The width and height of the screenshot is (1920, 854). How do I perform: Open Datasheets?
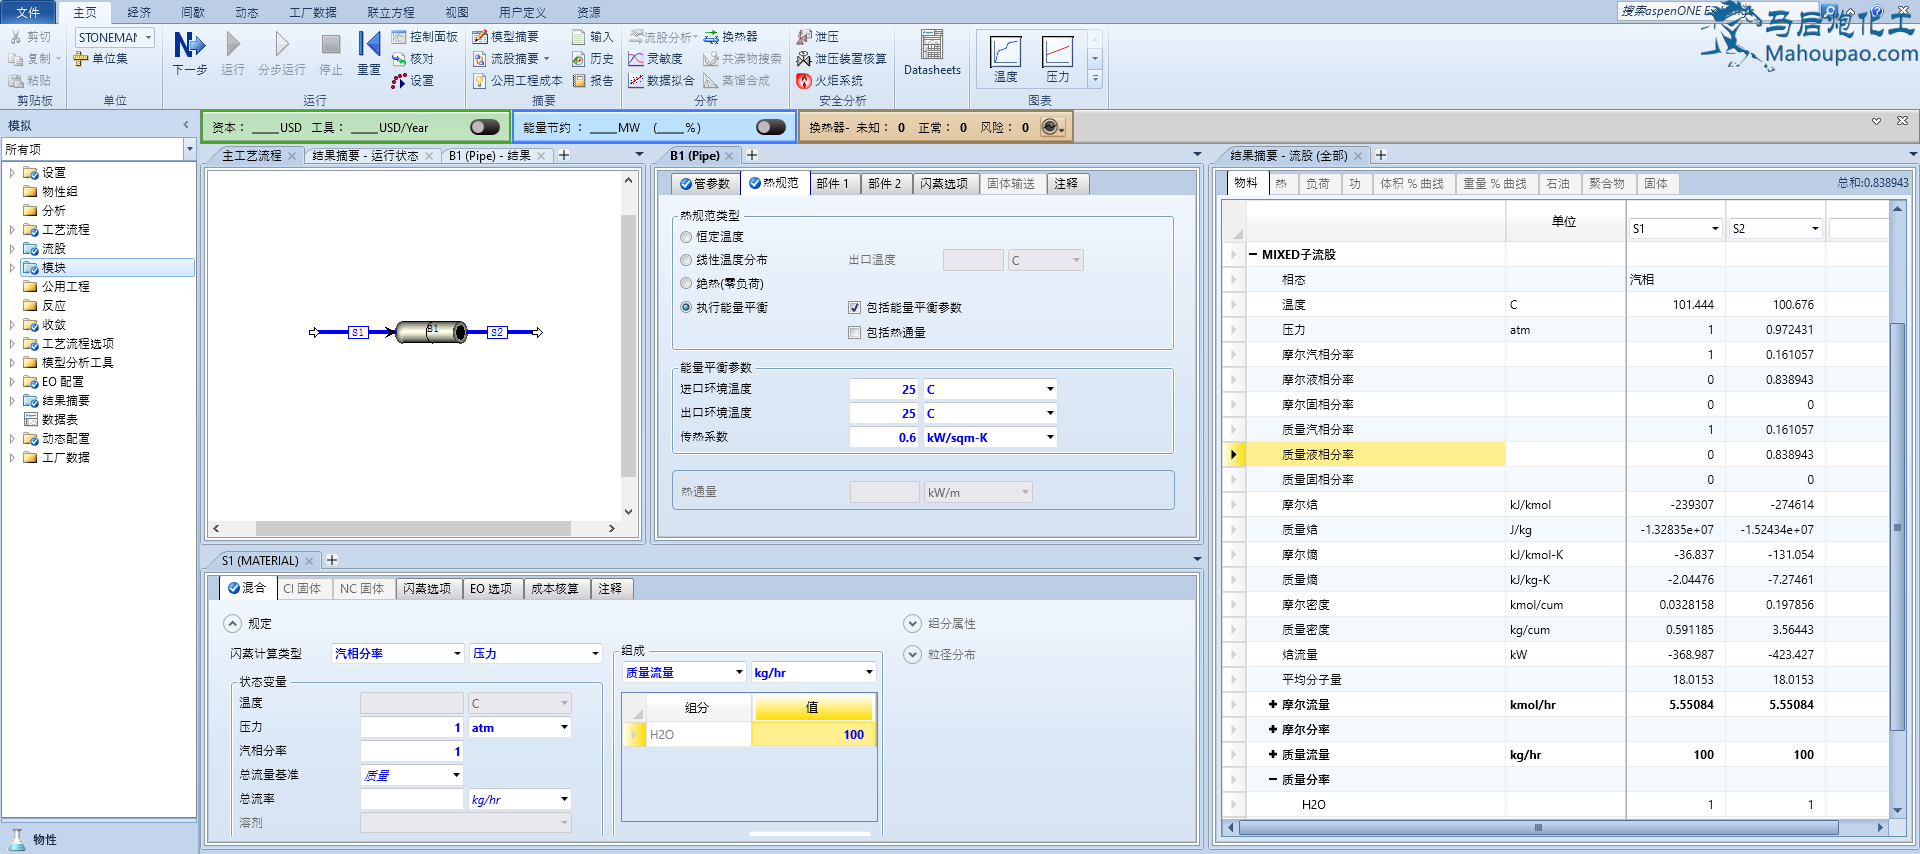coord(932,52)
